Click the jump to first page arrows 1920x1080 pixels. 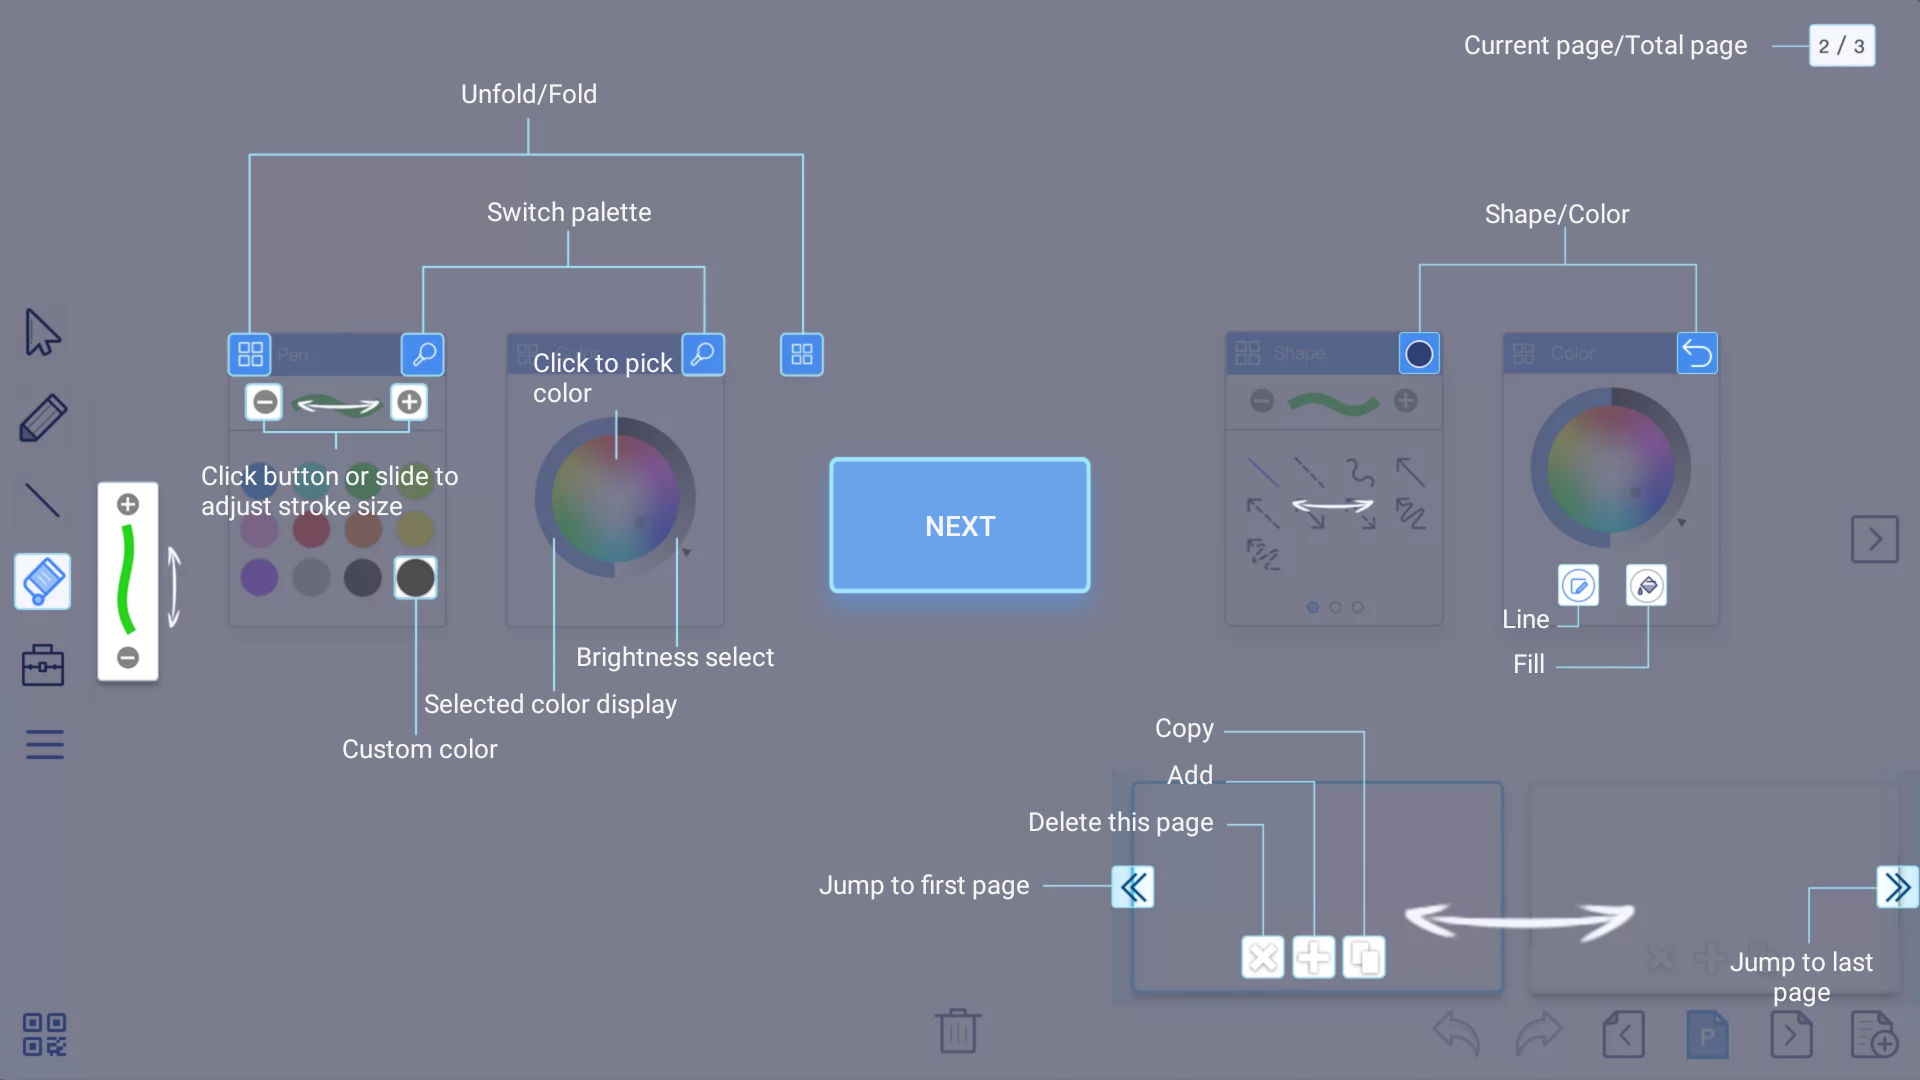coord(1133,887)
